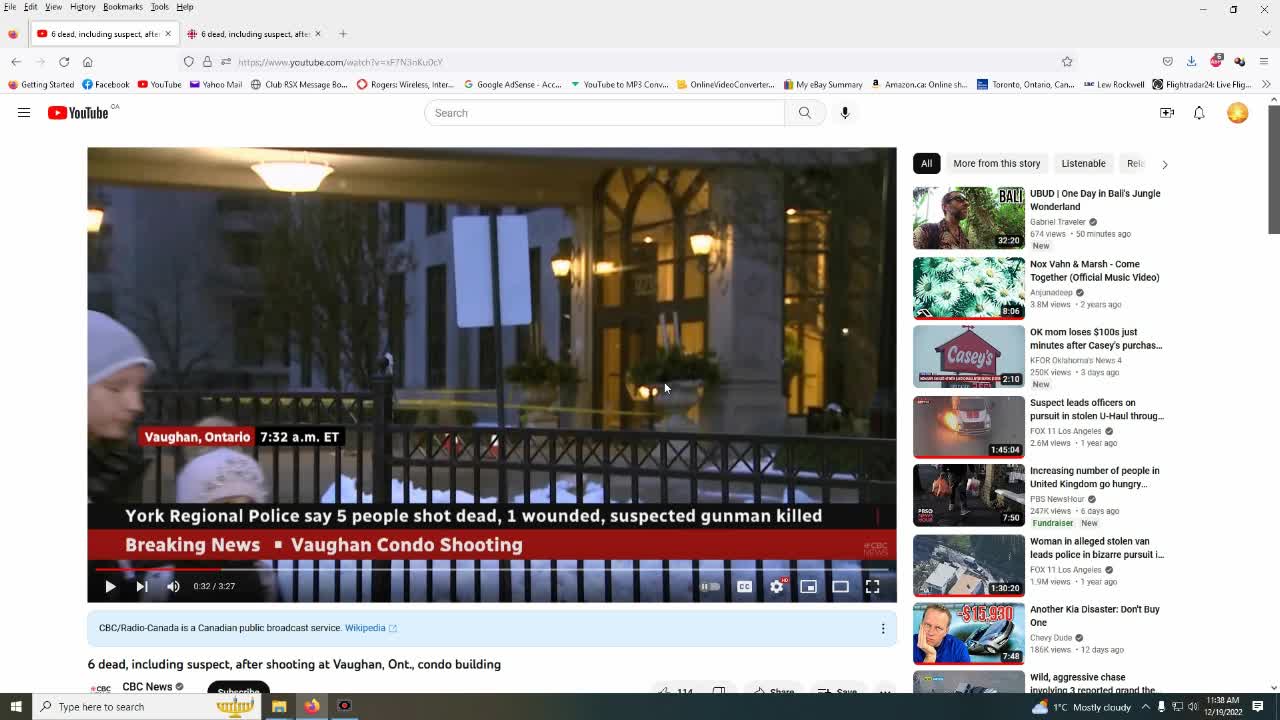Open info panel three-dot options

(883, 628)
